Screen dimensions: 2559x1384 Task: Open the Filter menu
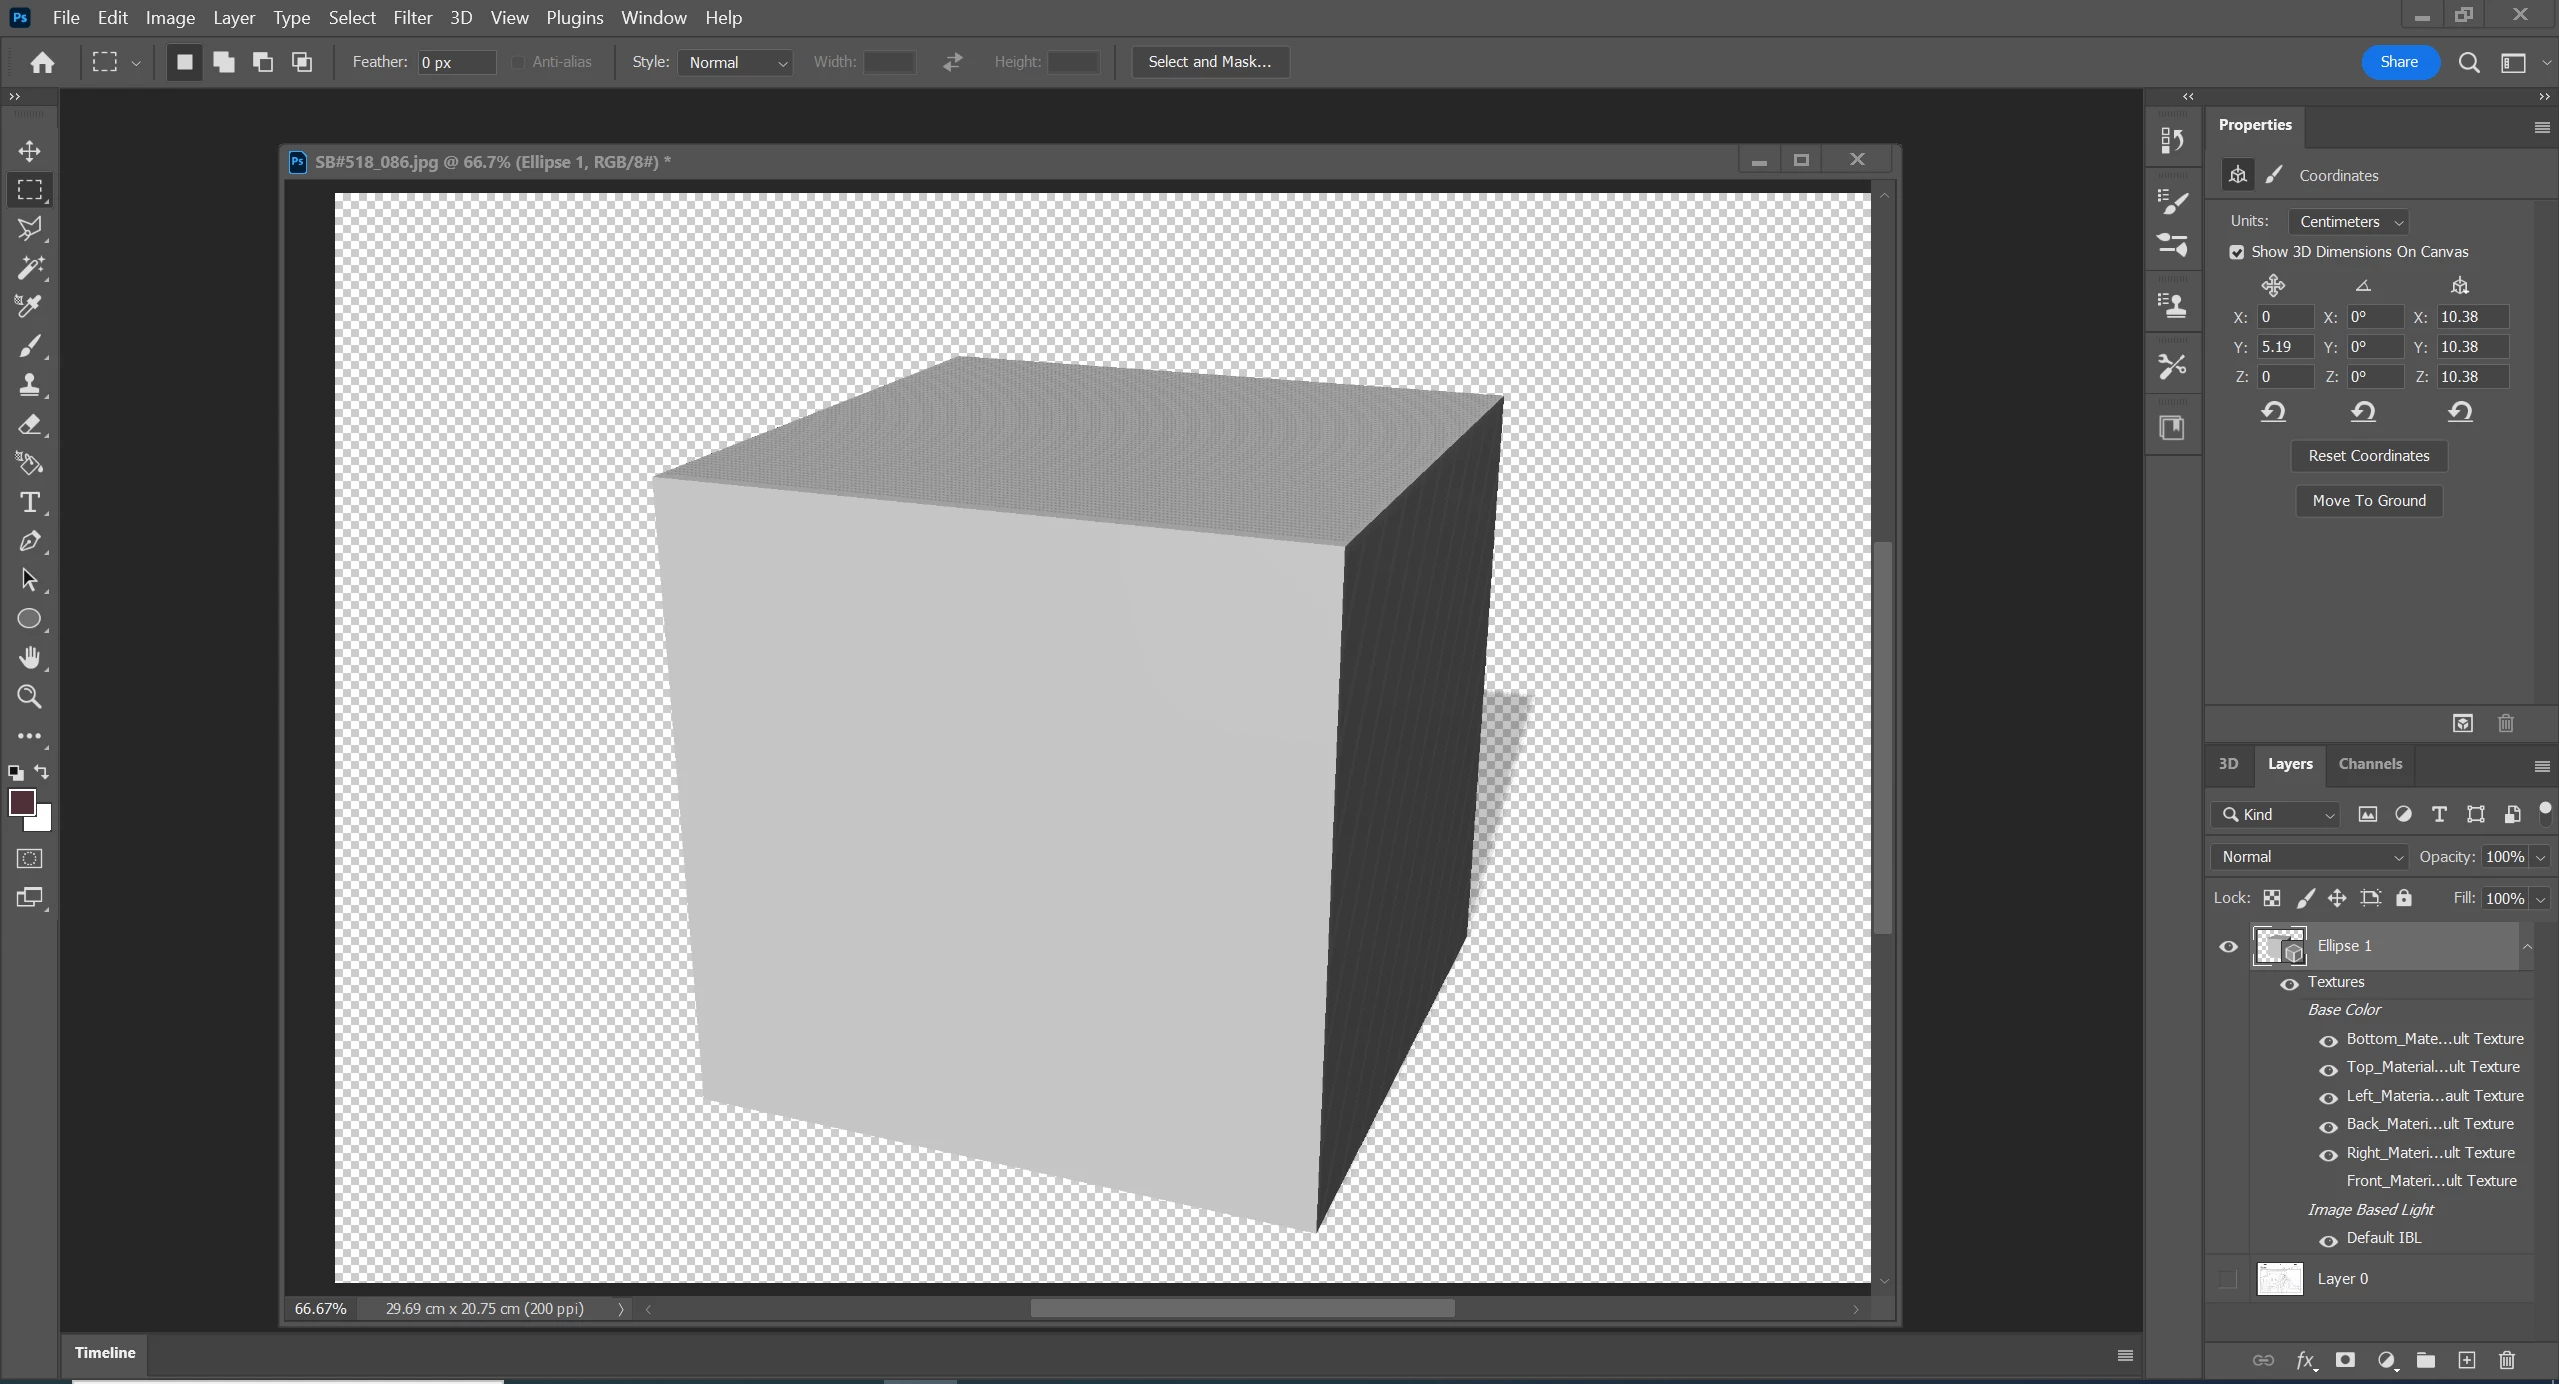point(412,18)
